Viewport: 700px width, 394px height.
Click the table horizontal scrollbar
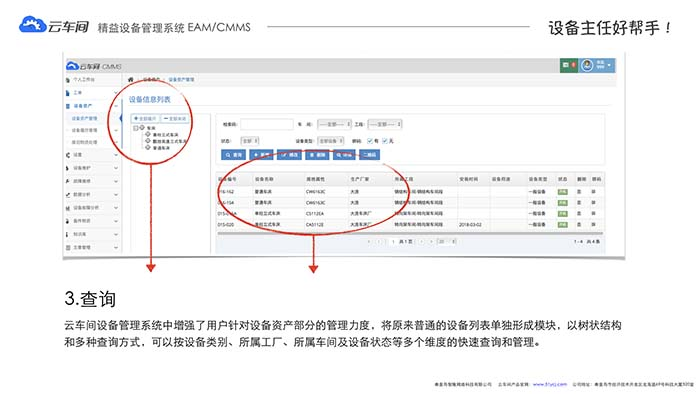click(x=410, y=233)
